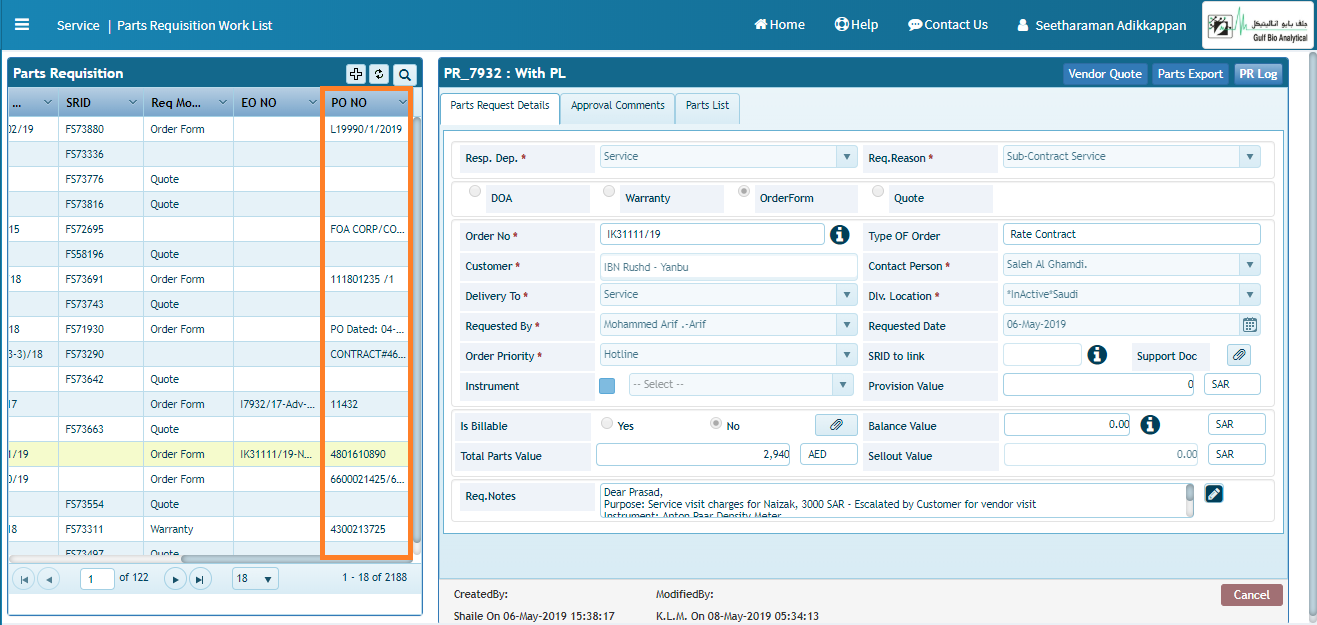Click the page number input field
The height and width of the screenshot is (625, 1317).
(97, 578)
